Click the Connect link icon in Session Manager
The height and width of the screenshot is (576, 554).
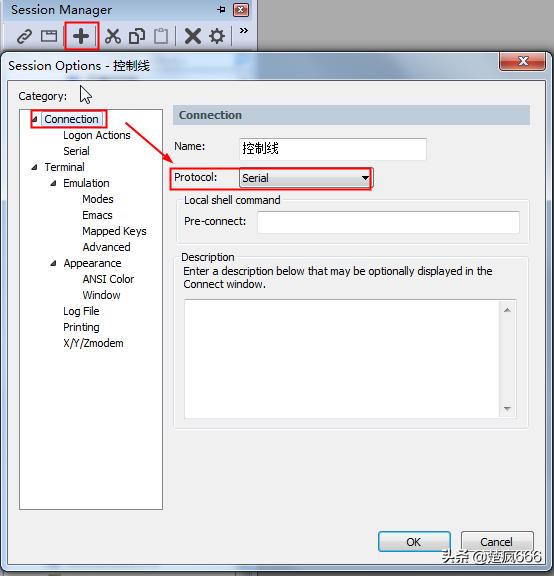tap(25, 36)
